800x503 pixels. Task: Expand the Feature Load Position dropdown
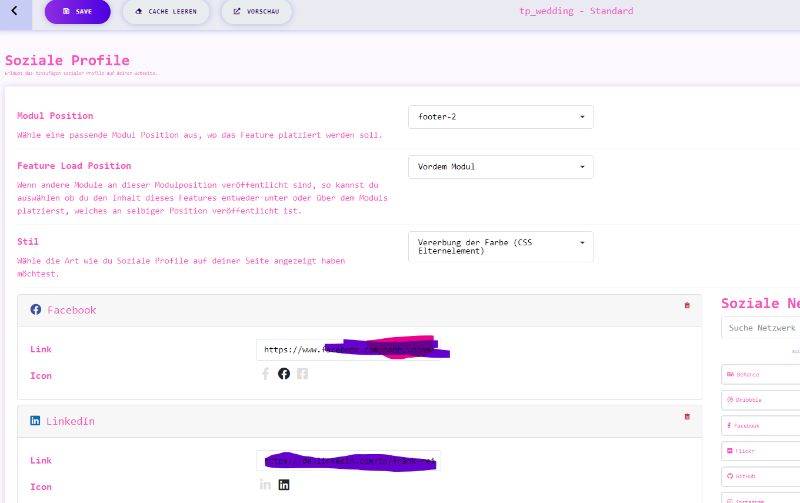point(501,167)
